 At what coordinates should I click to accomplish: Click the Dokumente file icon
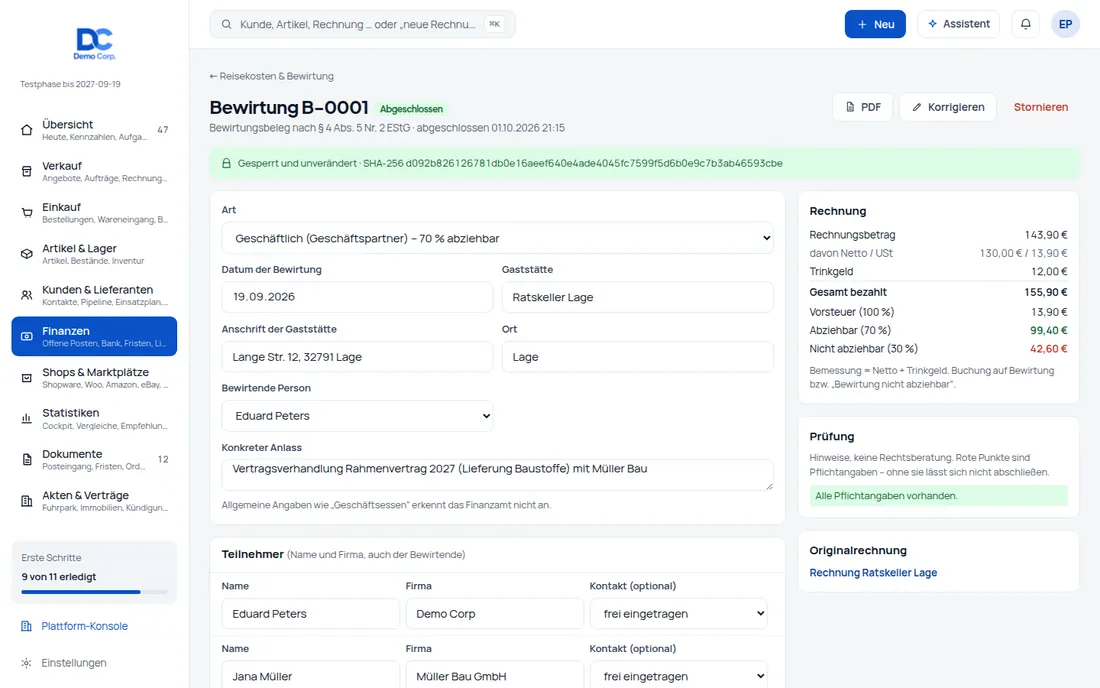27,460
